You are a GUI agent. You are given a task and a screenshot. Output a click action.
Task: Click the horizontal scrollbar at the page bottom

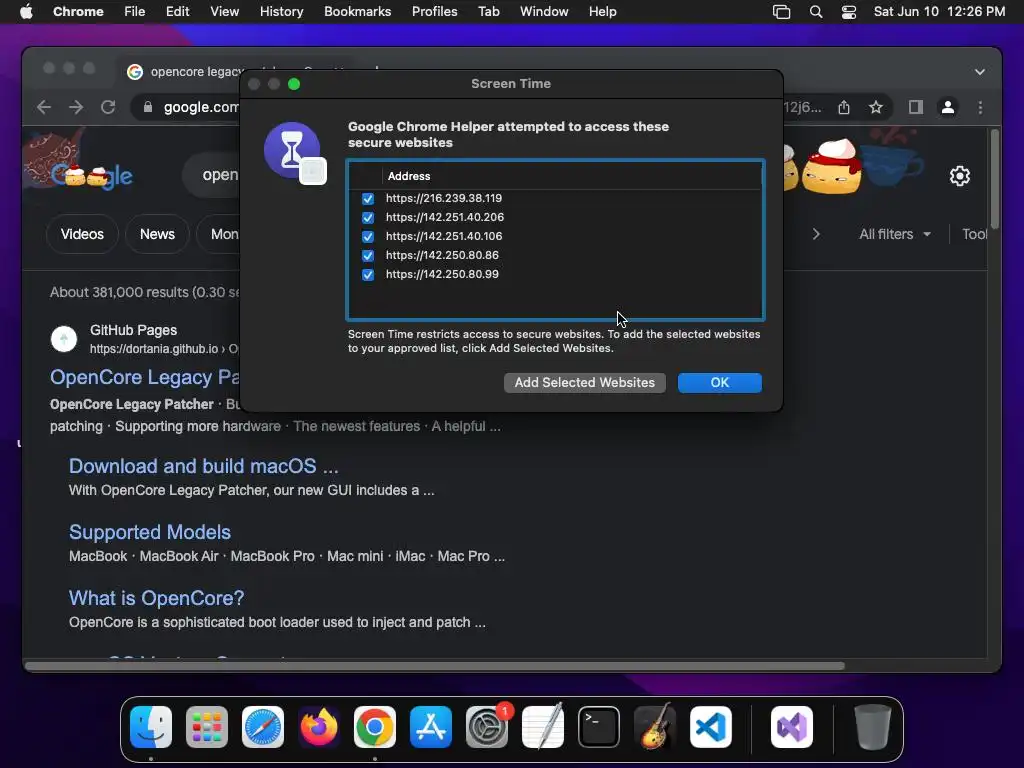click(434, 666)
